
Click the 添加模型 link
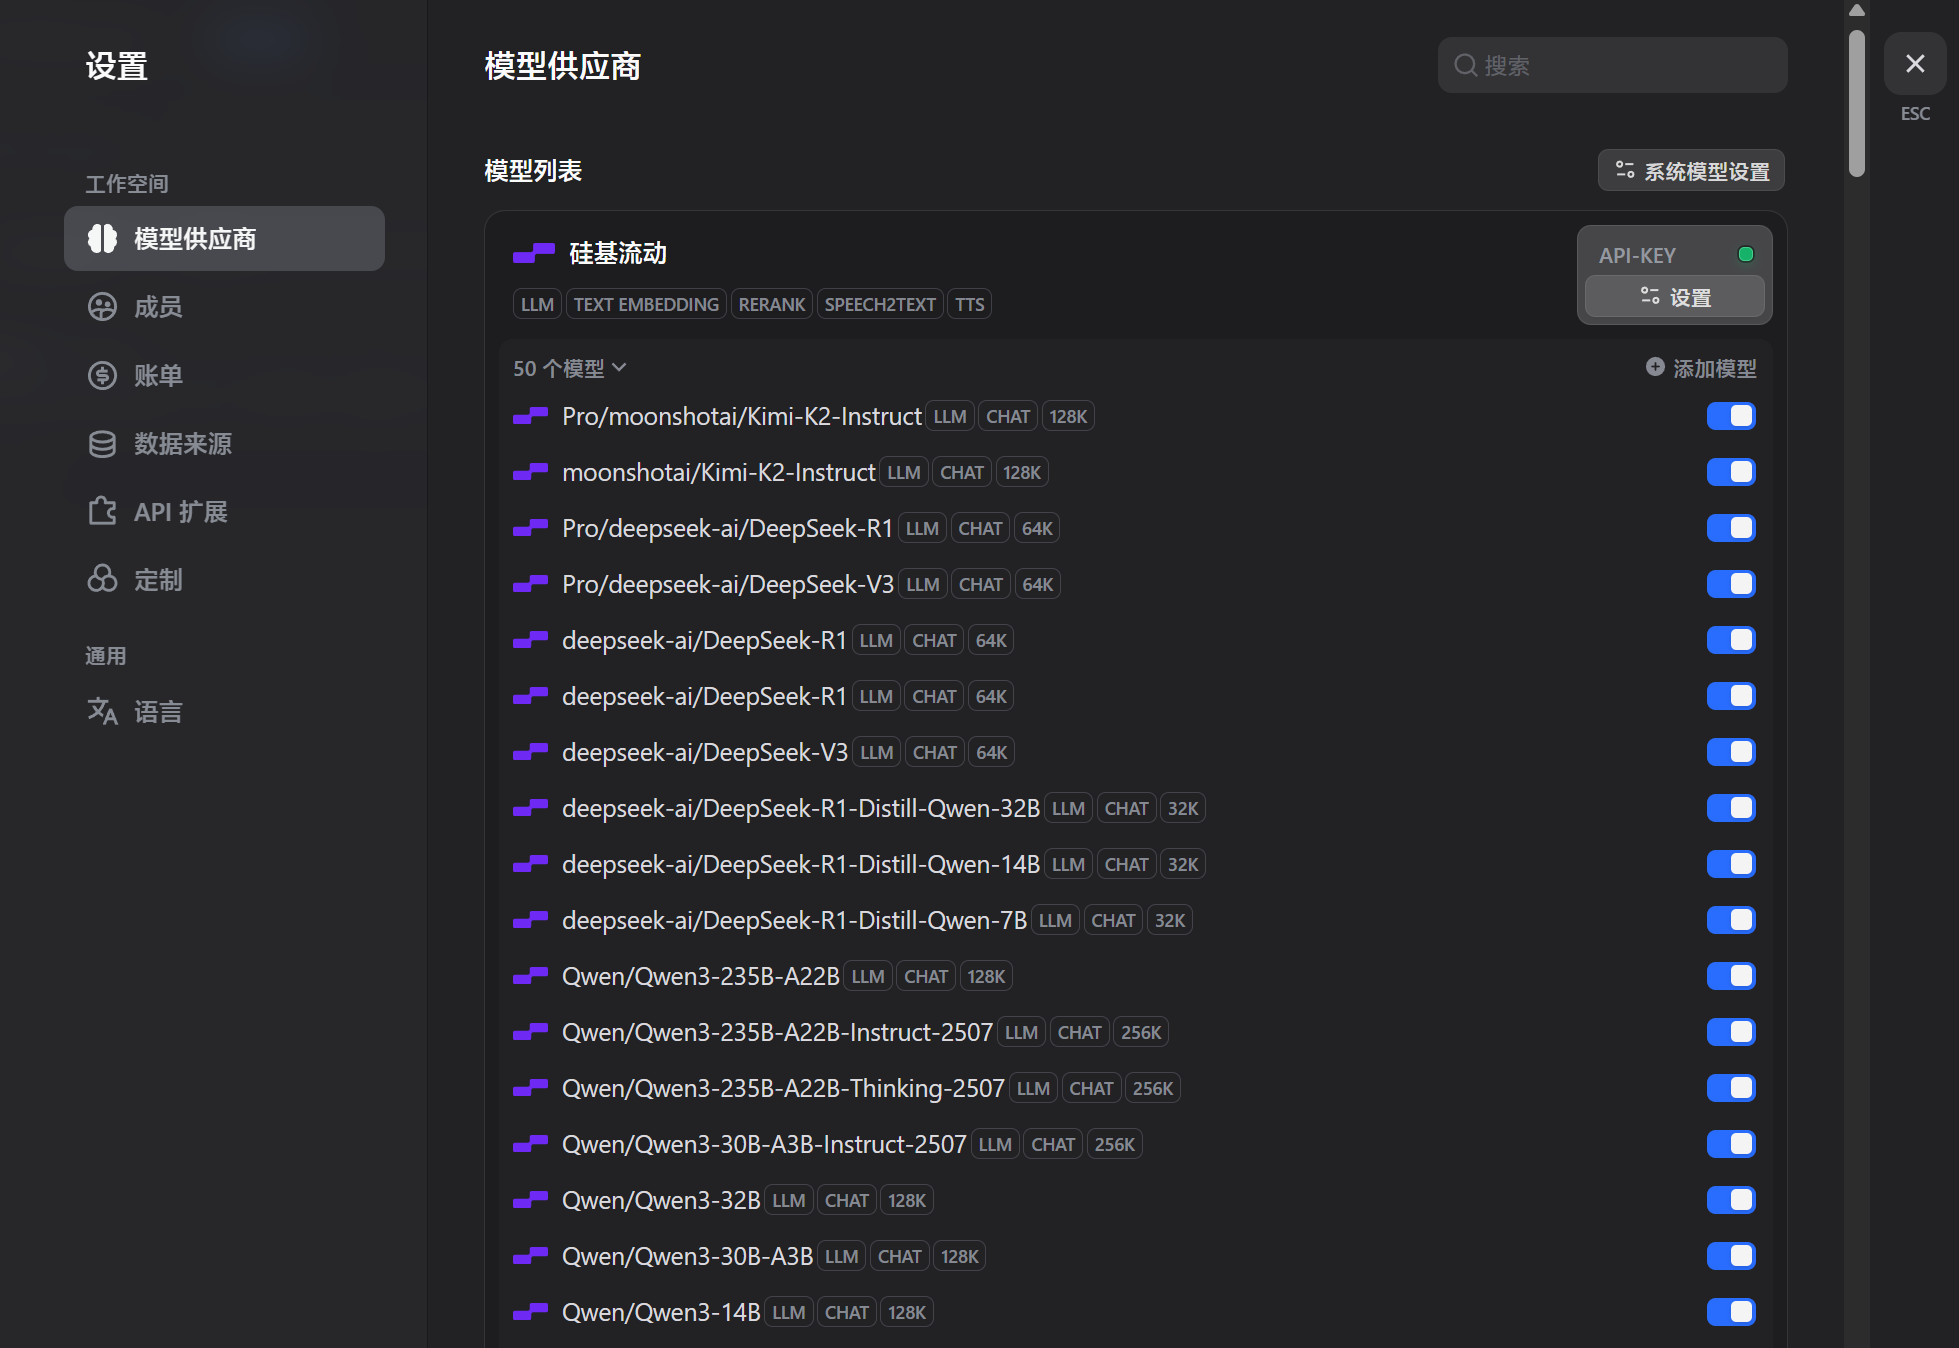tap(1714, 368)
